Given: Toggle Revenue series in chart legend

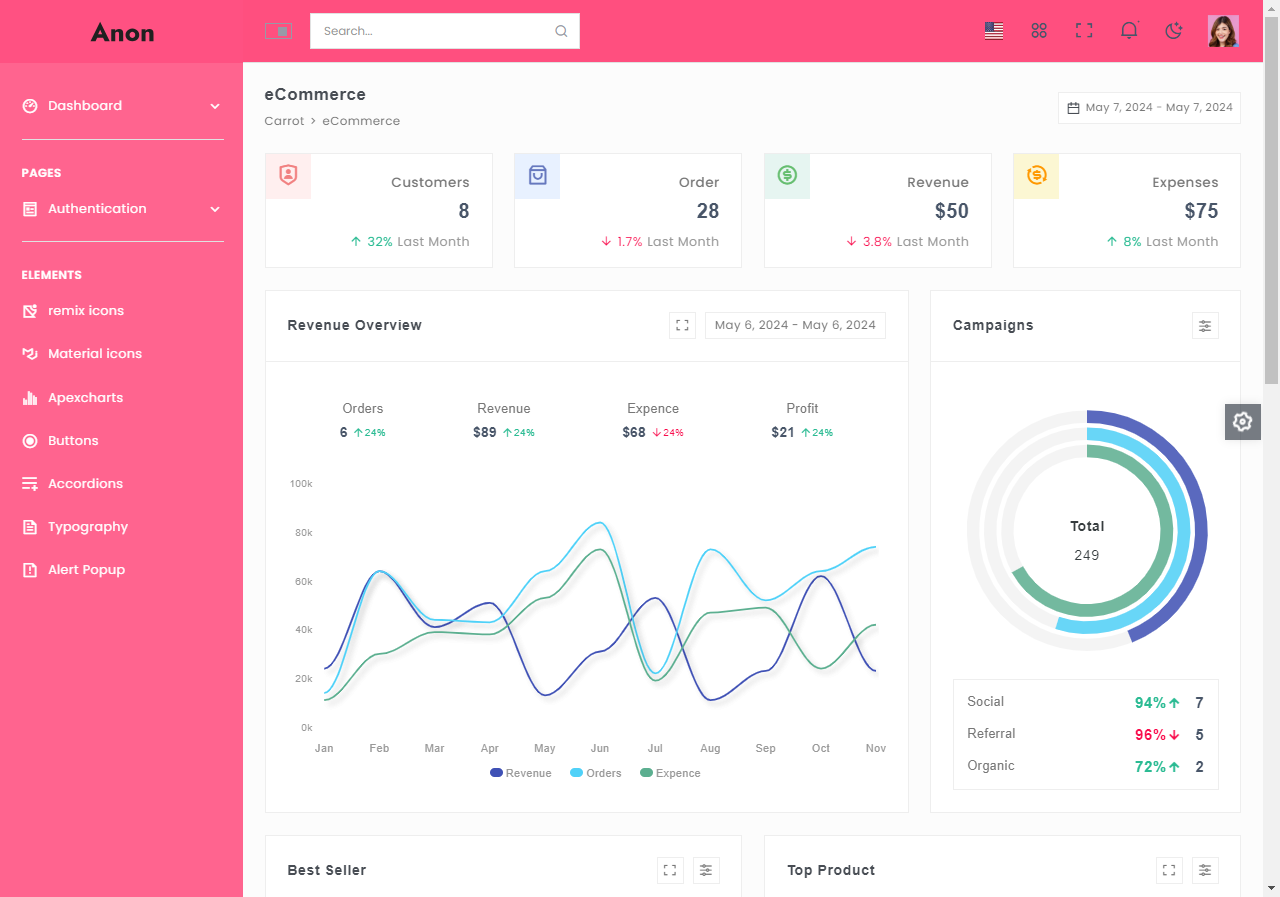Looking at the screenshot, I should tap(521, 773).
